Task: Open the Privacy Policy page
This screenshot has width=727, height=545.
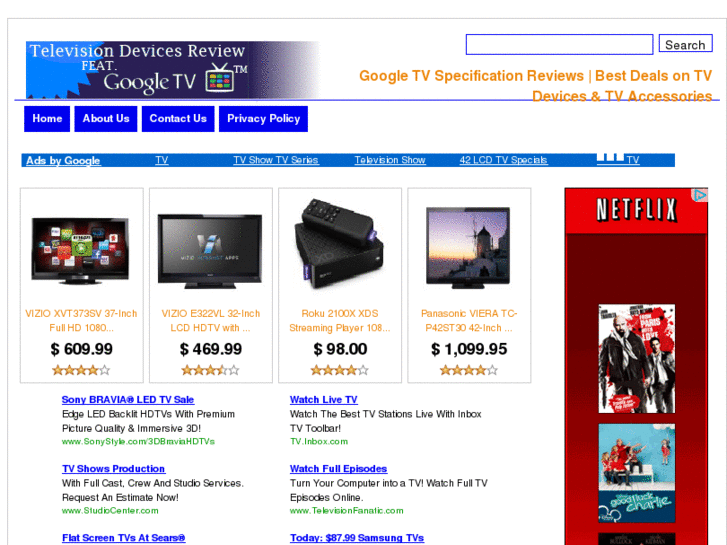Action: coord(263,119)
